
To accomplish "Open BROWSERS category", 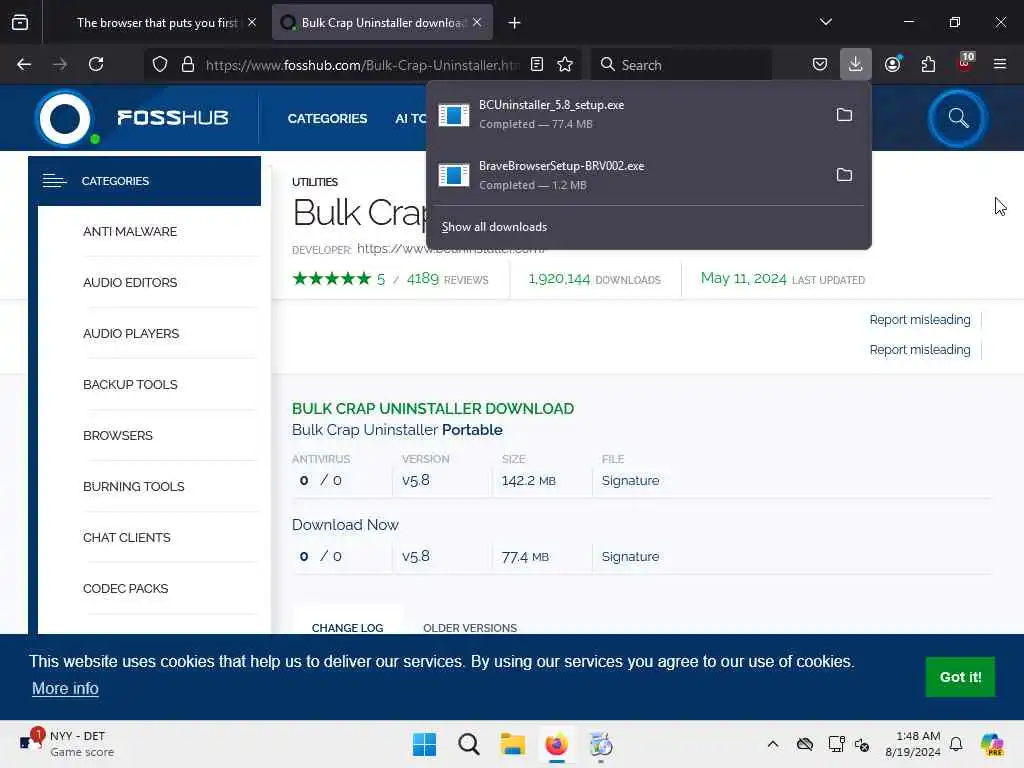I will (118, 436).
